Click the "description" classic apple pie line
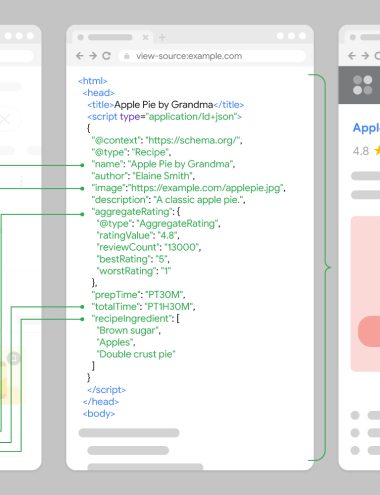380x495 pixels. [168, 200]
